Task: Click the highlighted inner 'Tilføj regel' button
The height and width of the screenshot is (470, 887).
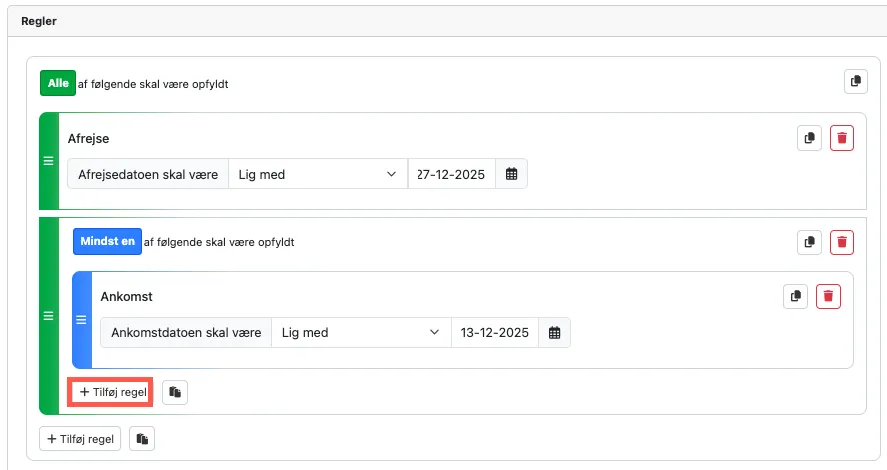Action: (110, 393)
